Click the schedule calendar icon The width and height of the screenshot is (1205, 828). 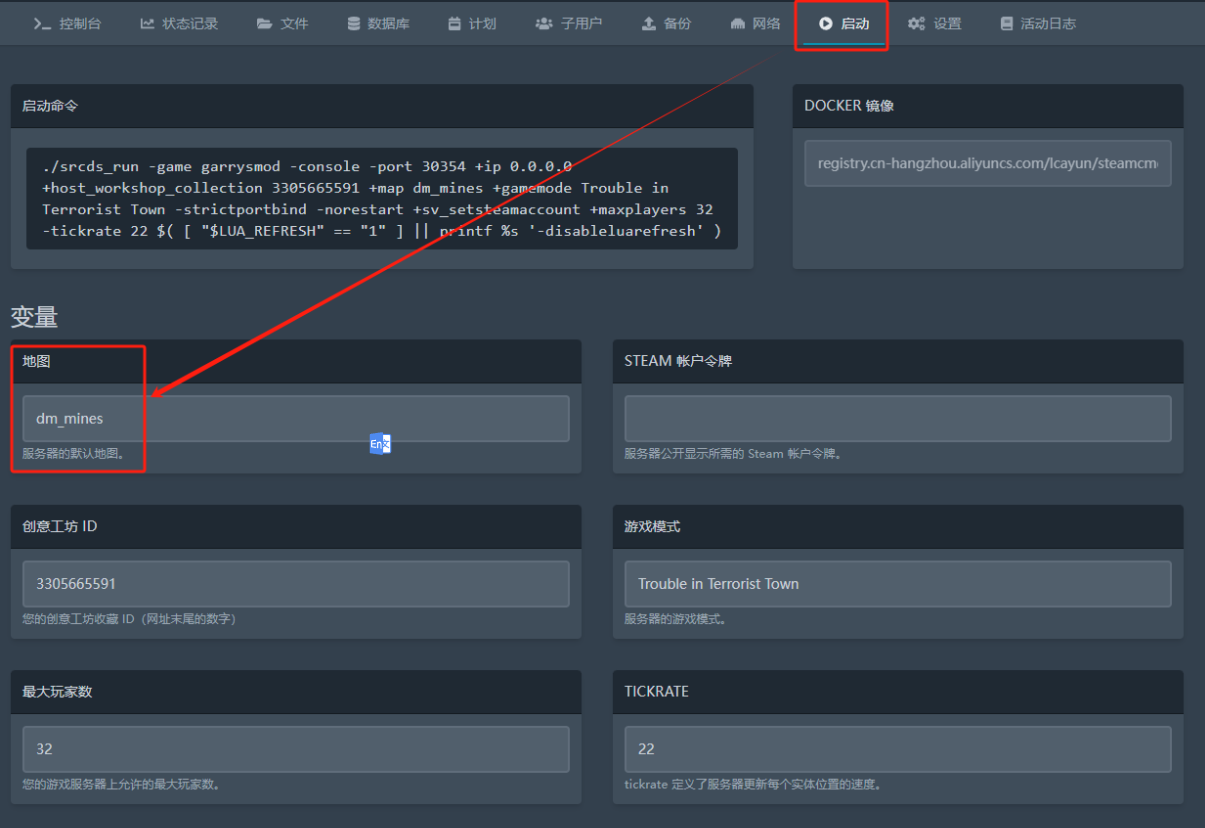(455, 24)
